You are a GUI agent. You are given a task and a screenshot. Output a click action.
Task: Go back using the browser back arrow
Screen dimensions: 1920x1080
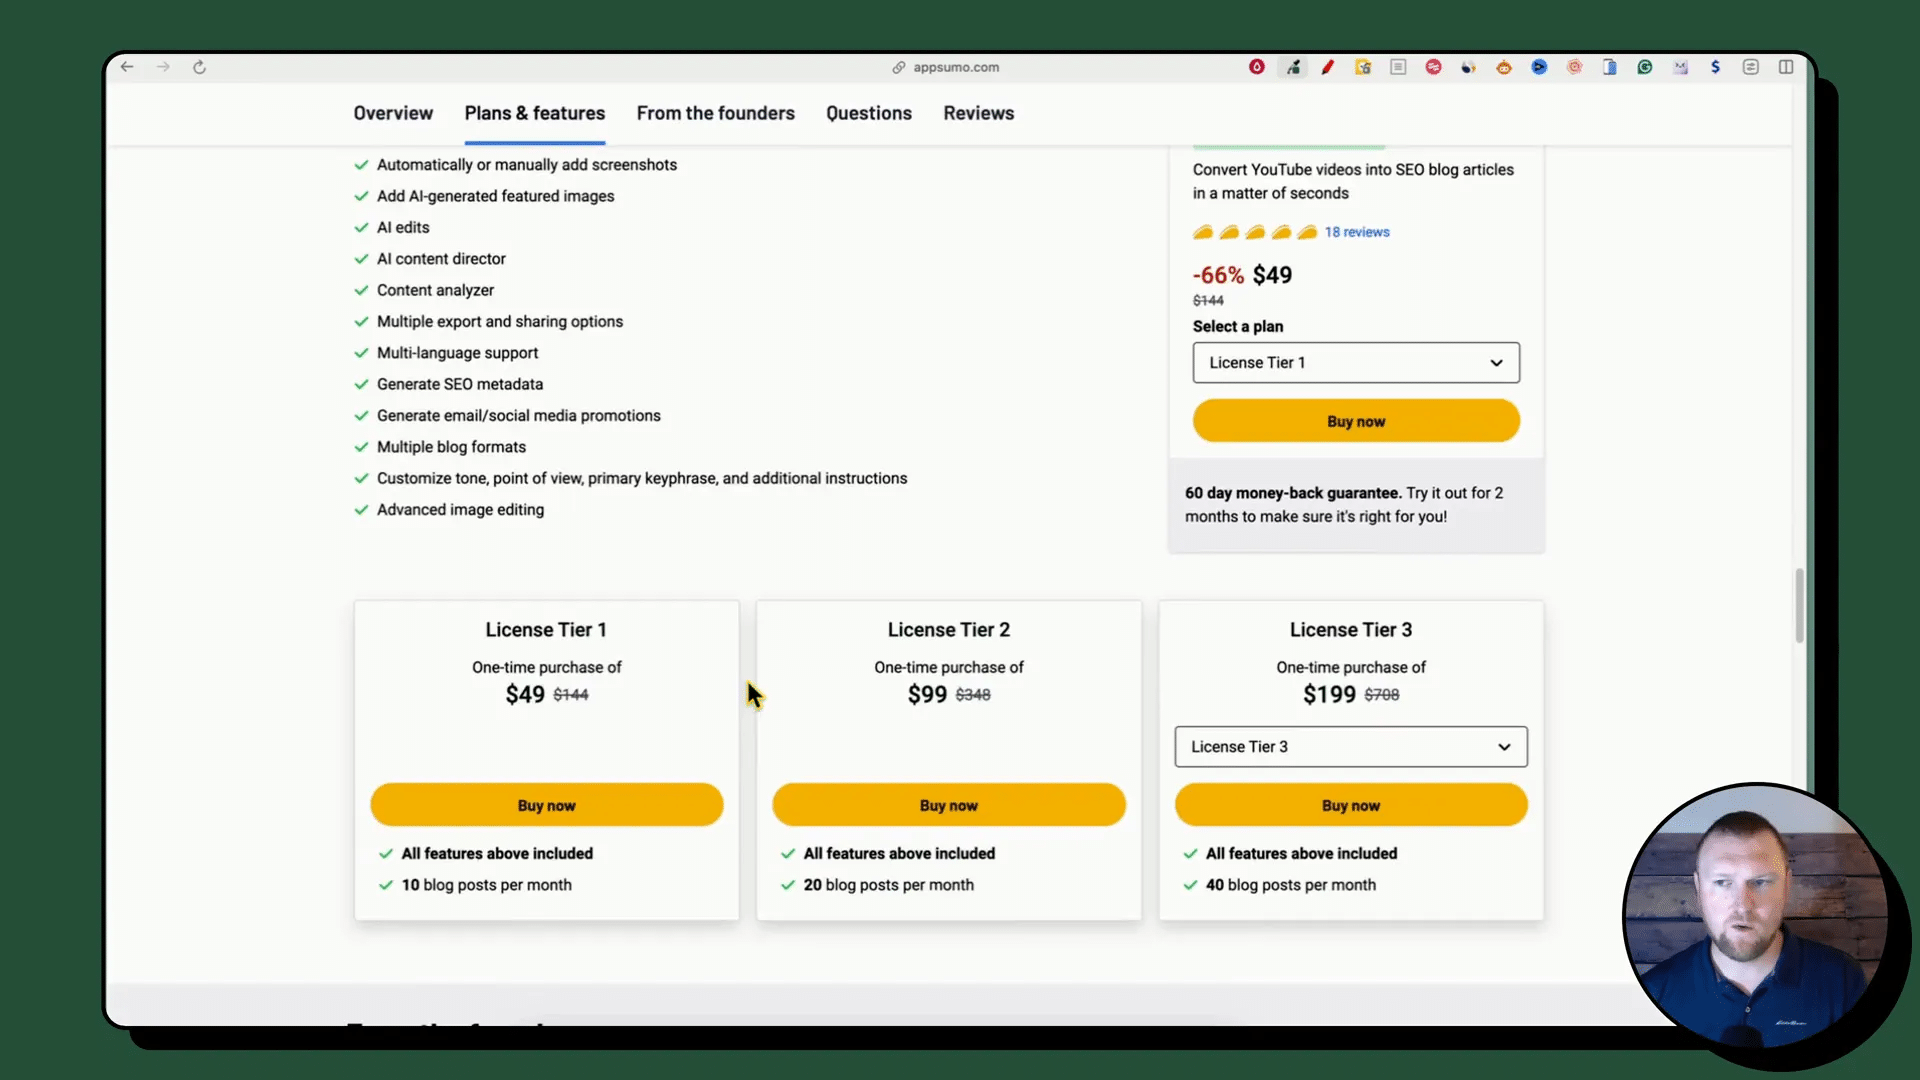tap(127, 67)
